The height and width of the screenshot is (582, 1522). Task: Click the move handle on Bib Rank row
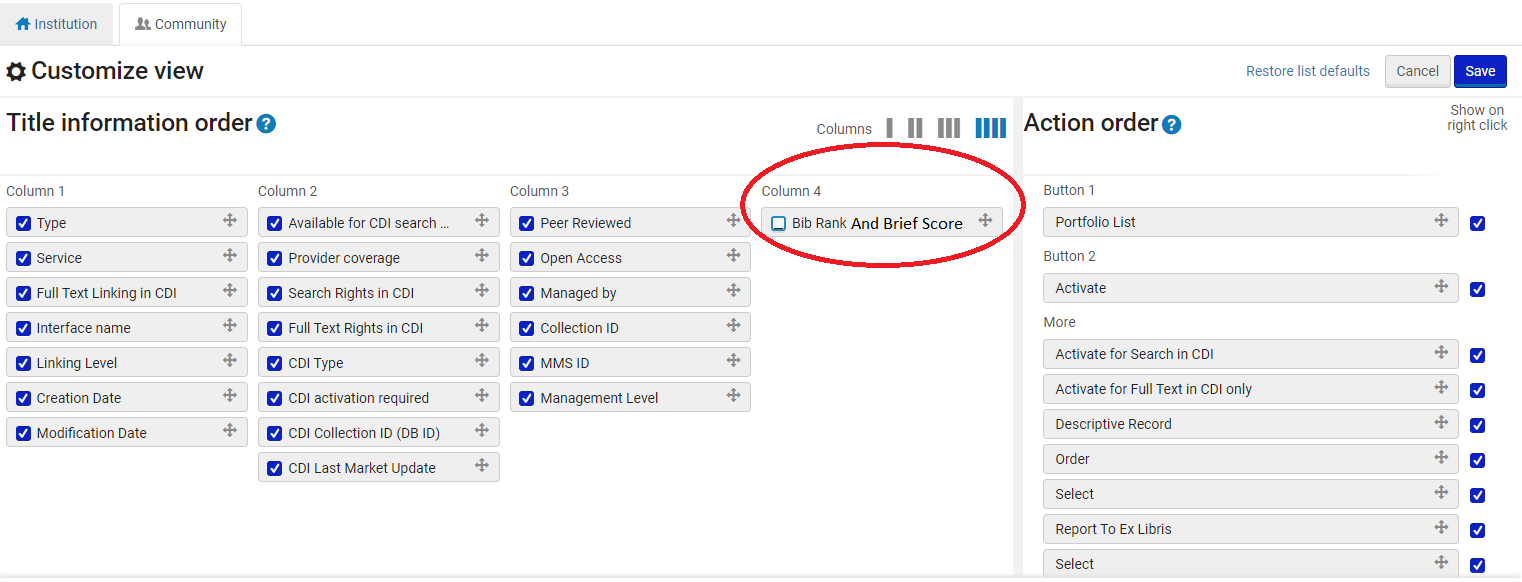pyautogui.click(x=985, y=221)
